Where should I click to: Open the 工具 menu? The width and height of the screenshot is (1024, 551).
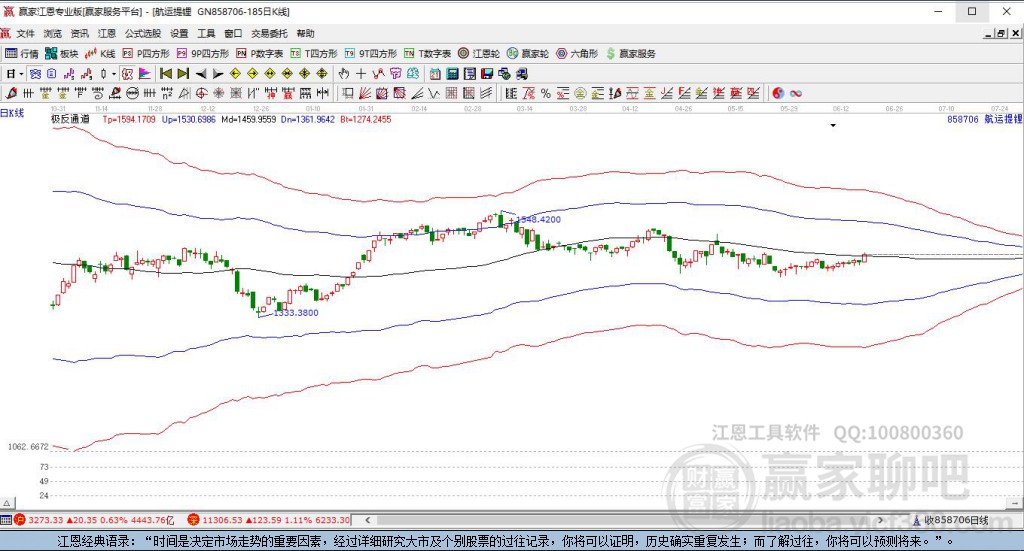click(x=206, y=33)
